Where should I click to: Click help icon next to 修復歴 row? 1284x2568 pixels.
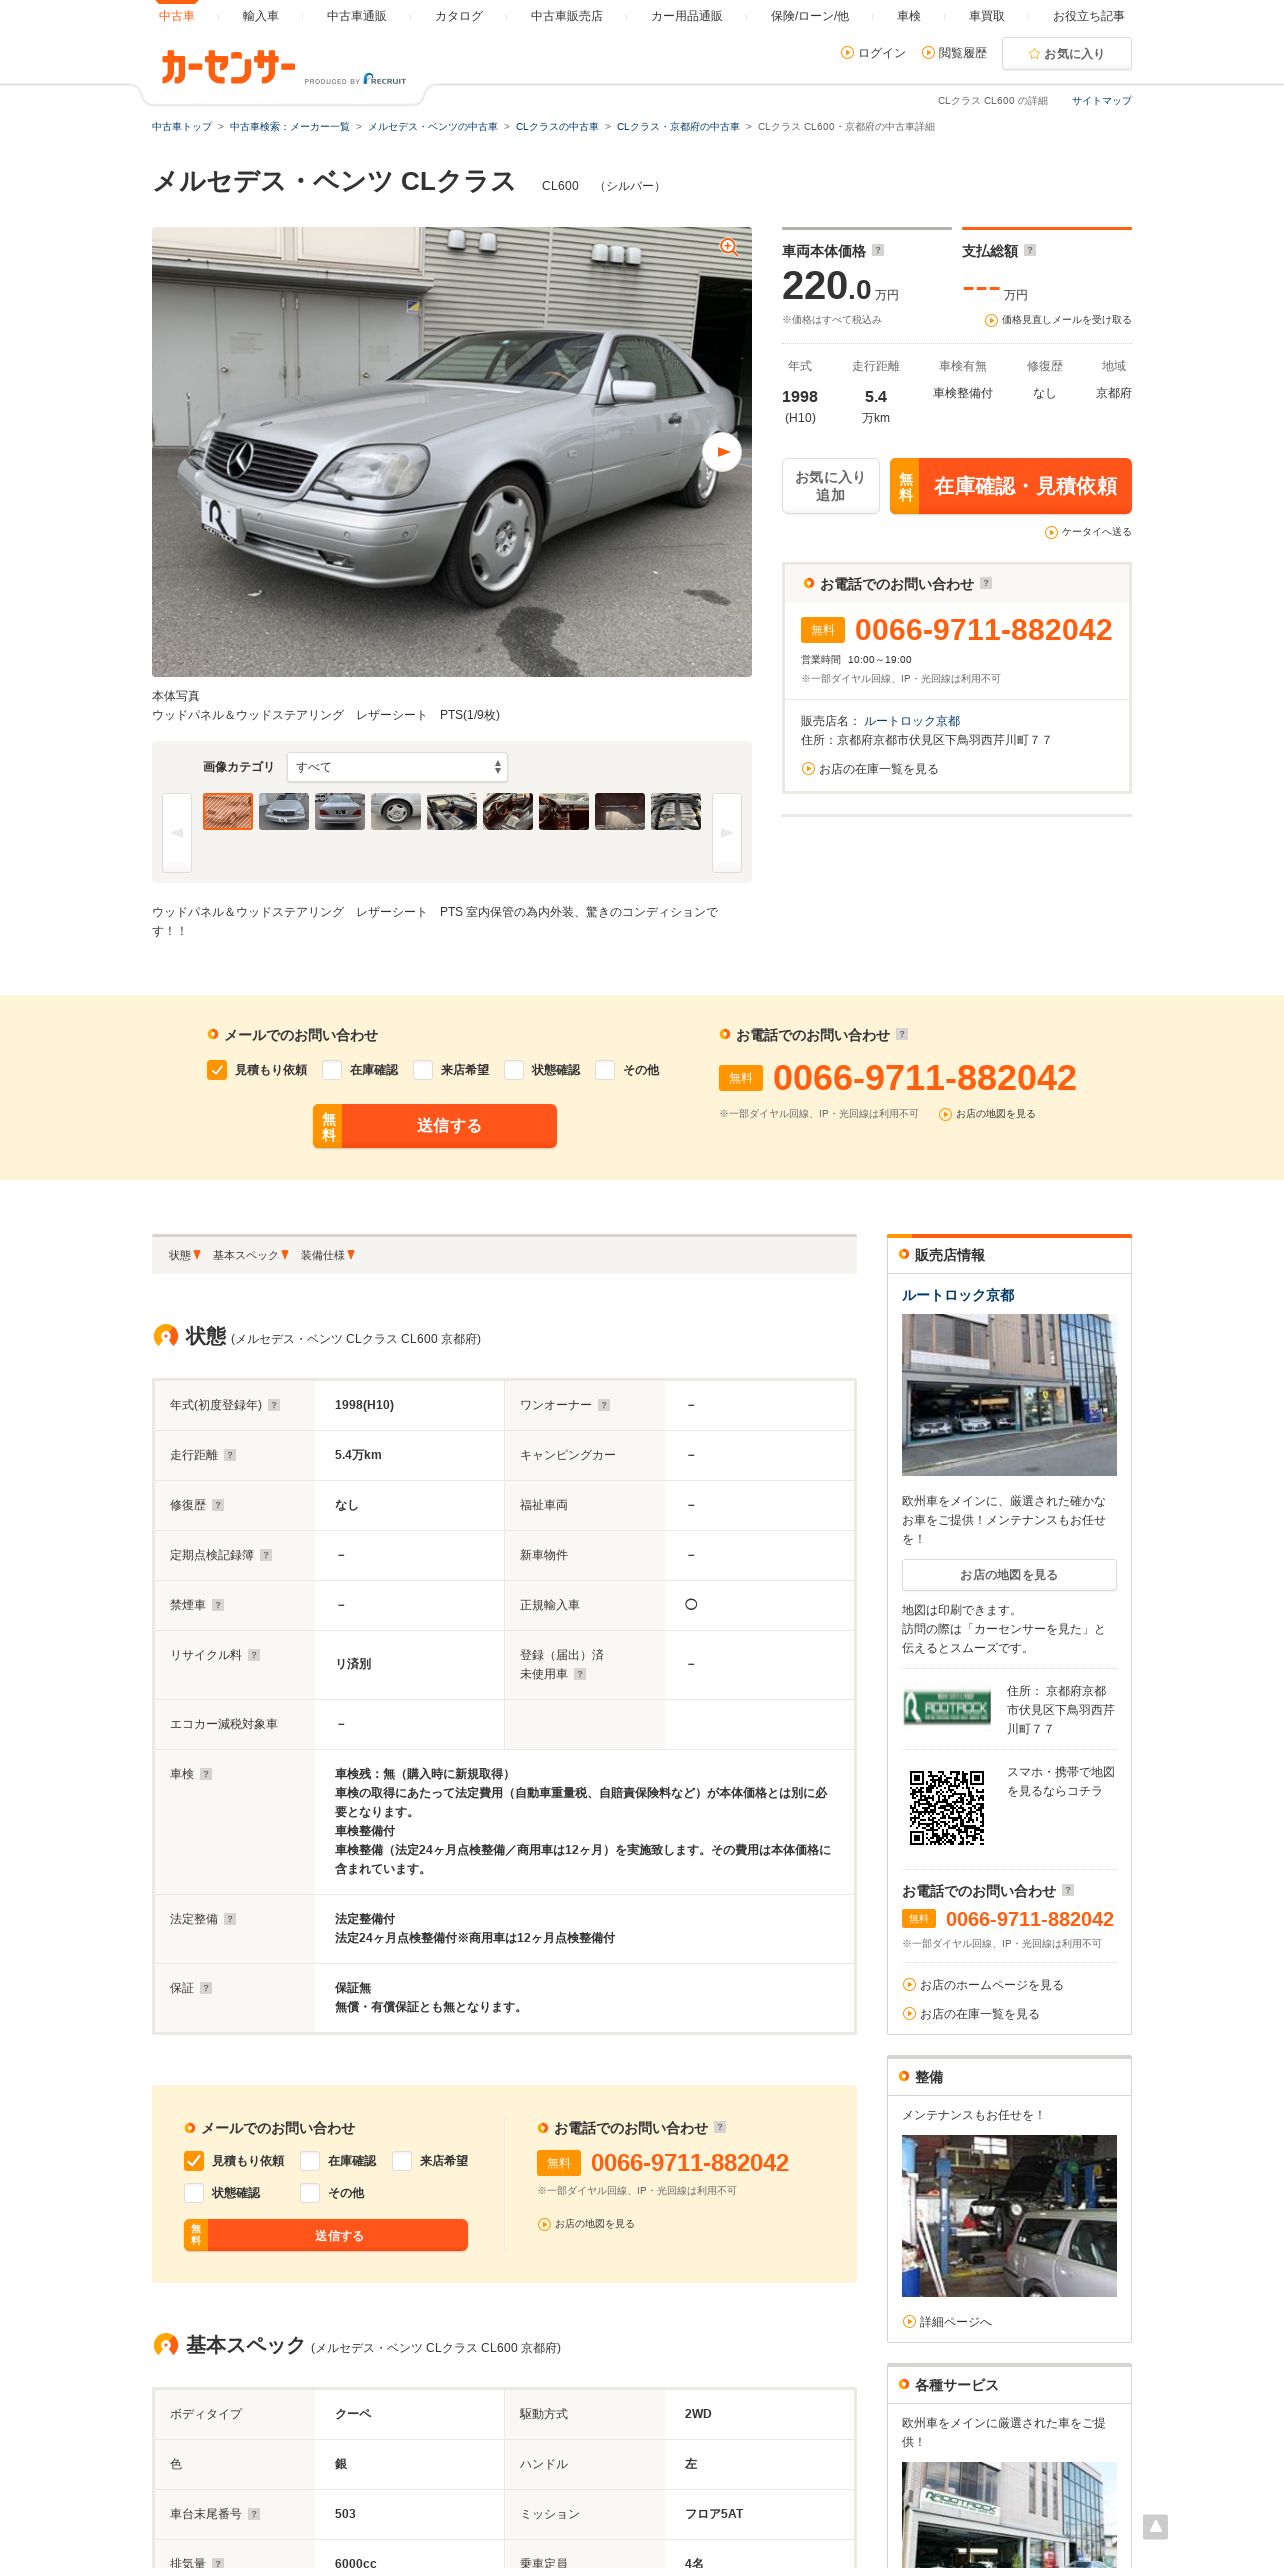point(218,1505)
